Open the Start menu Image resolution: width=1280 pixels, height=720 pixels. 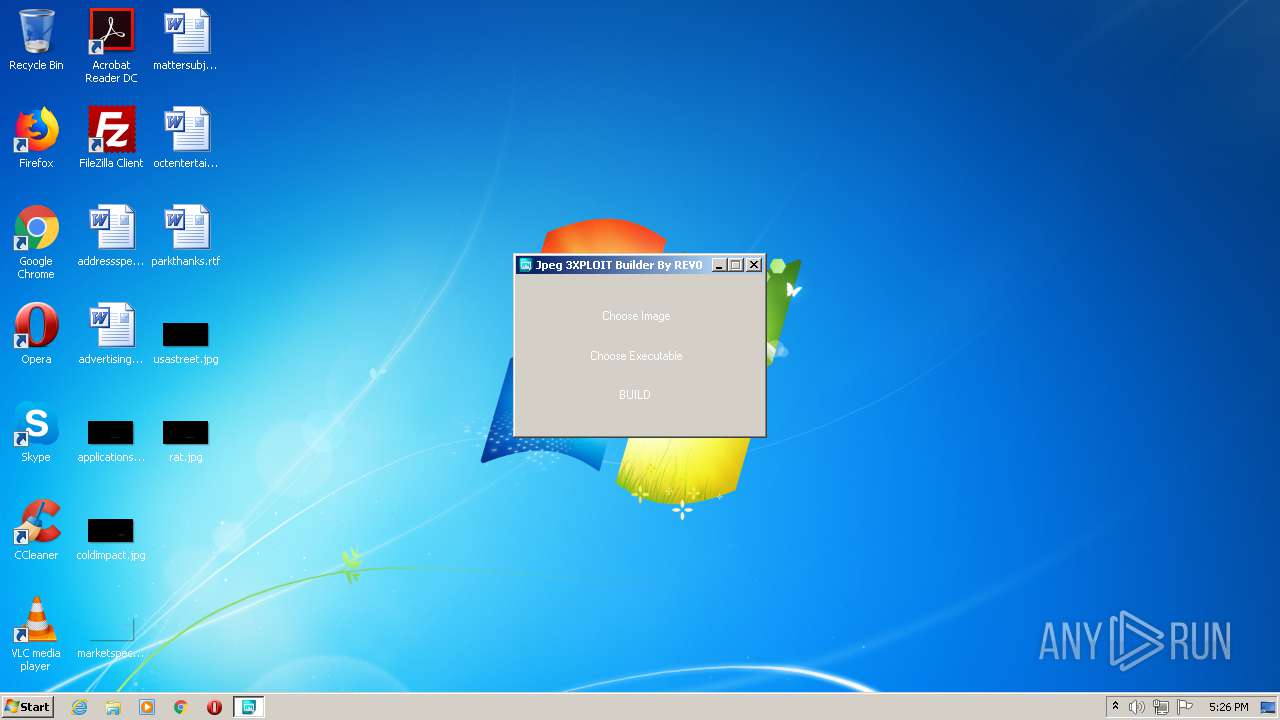click(28, 707)
